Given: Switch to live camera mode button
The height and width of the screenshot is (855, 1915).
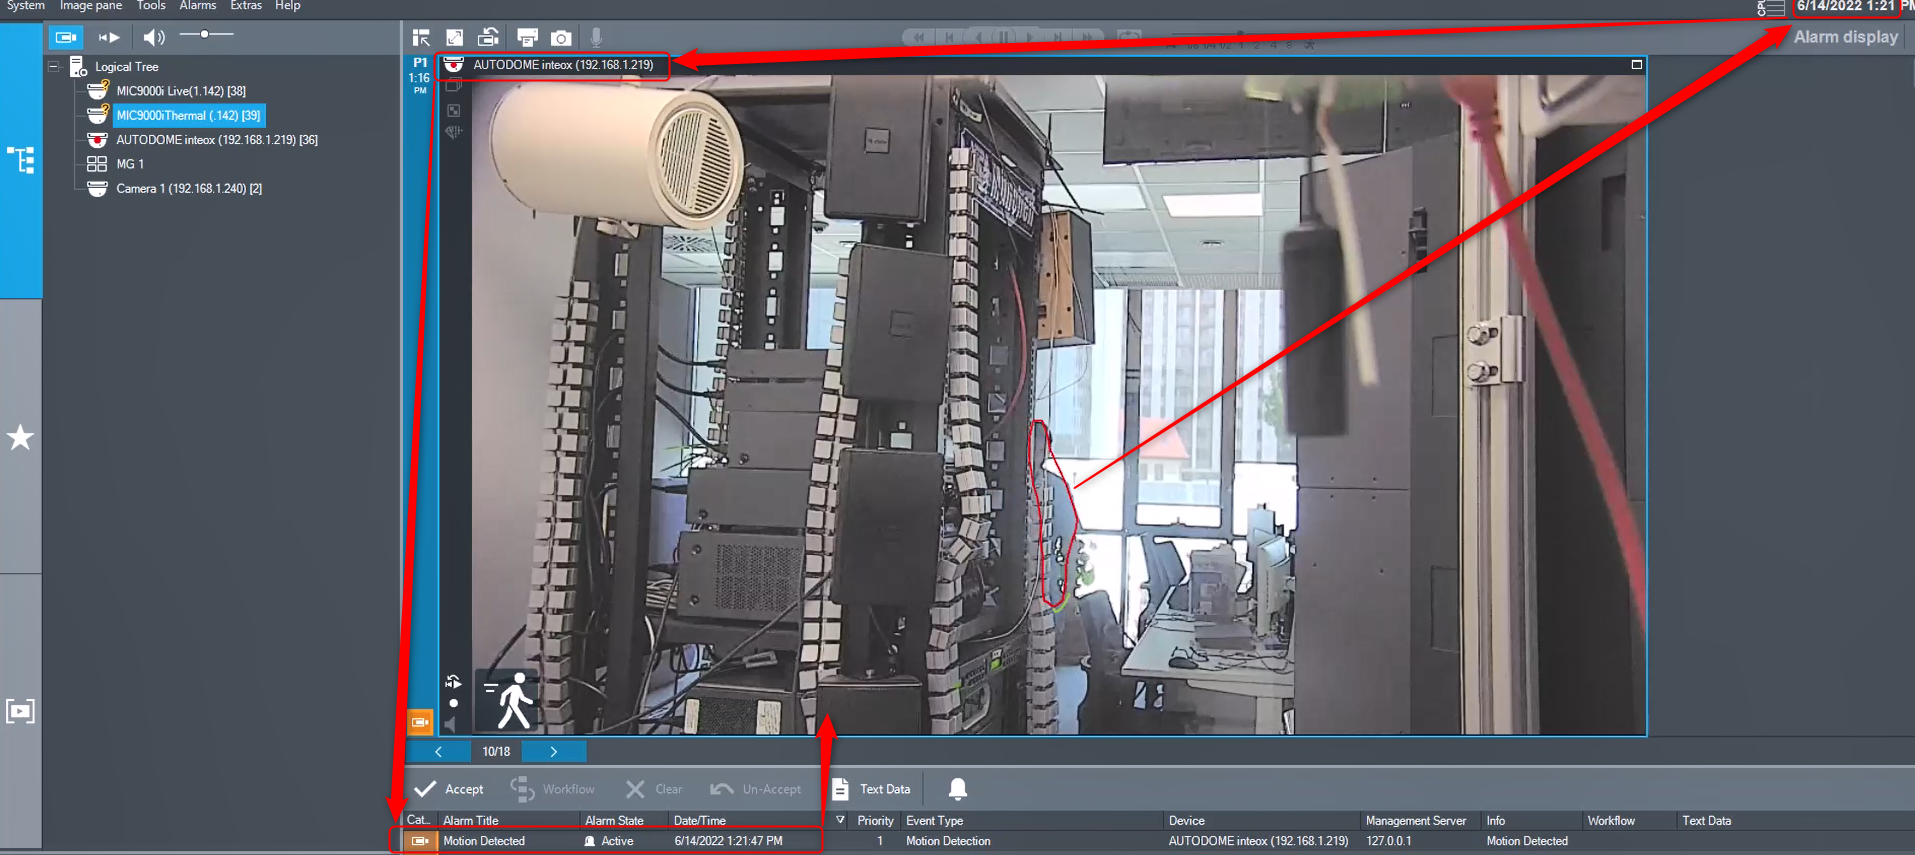Looking at the screenshot, I should tap(66, 37).
